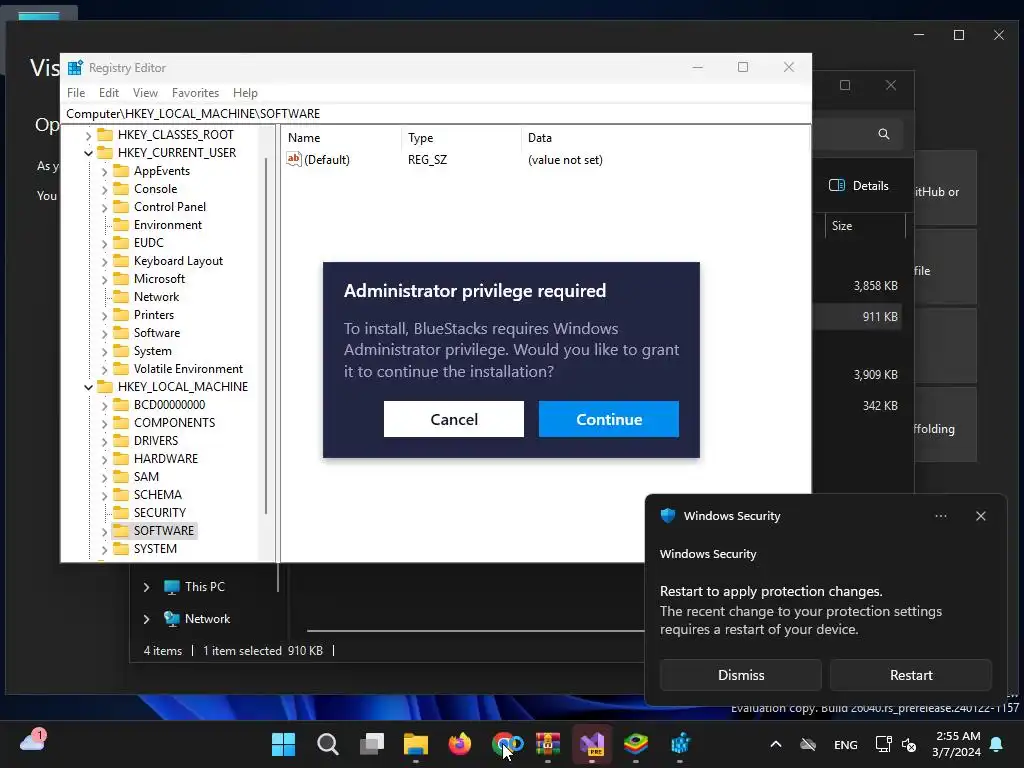Screen dimensions: 1024x768
Task: Click the Windows Security shield icon
Action: pos(667,515)
